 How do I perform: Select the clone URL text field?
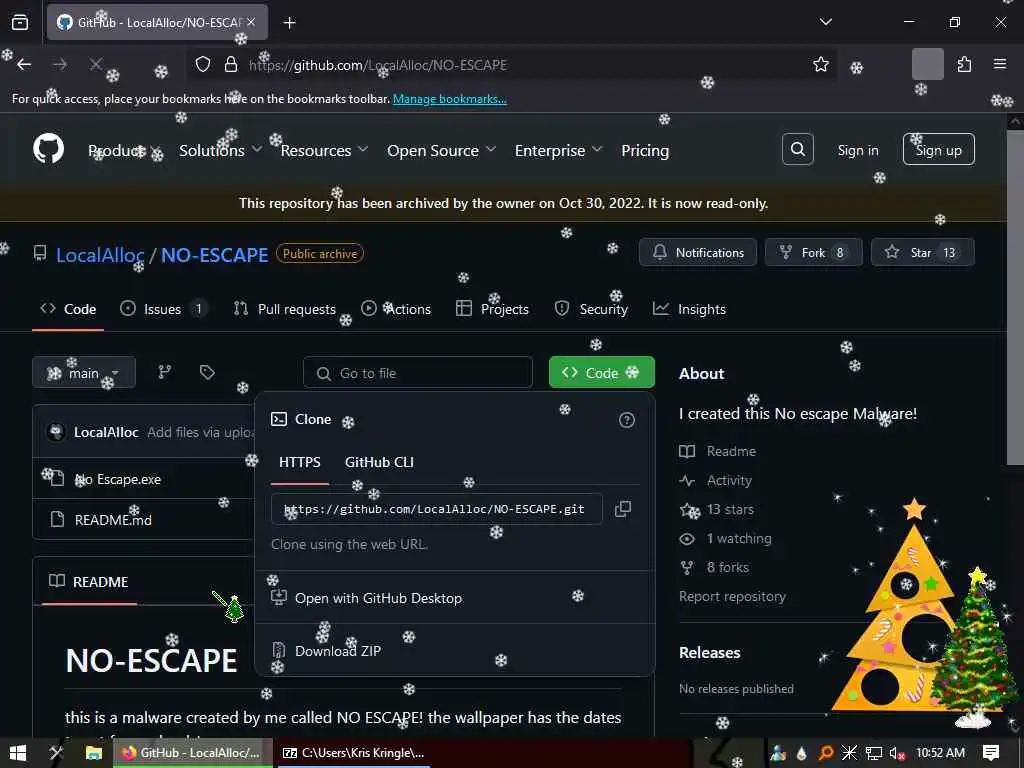point(436,509)
